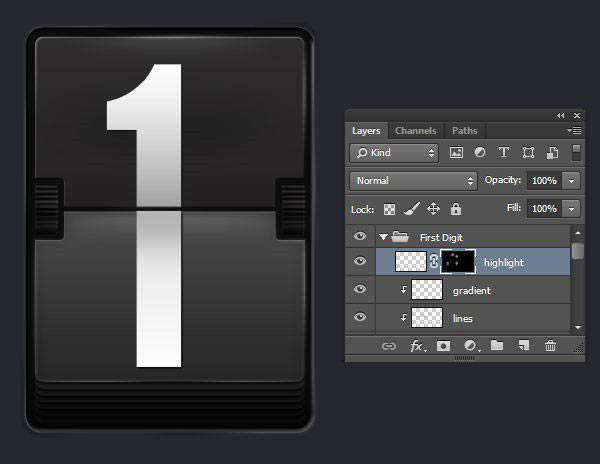Filter layers by type (text) layers
600x464 pixels.
[503, 153]
